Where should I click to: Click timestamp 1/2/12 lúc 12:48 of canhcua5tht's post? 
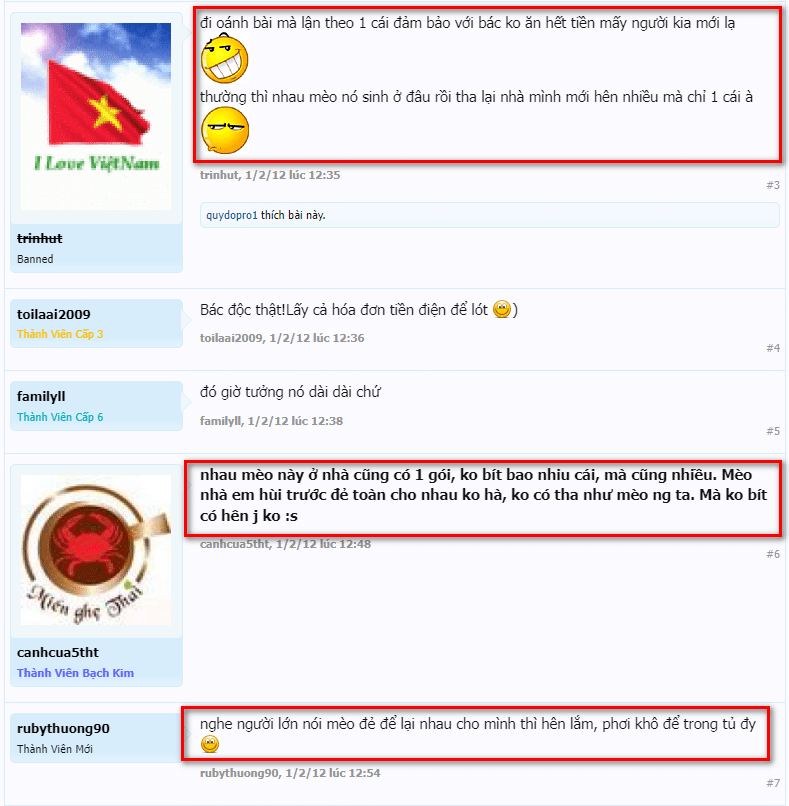323,544
